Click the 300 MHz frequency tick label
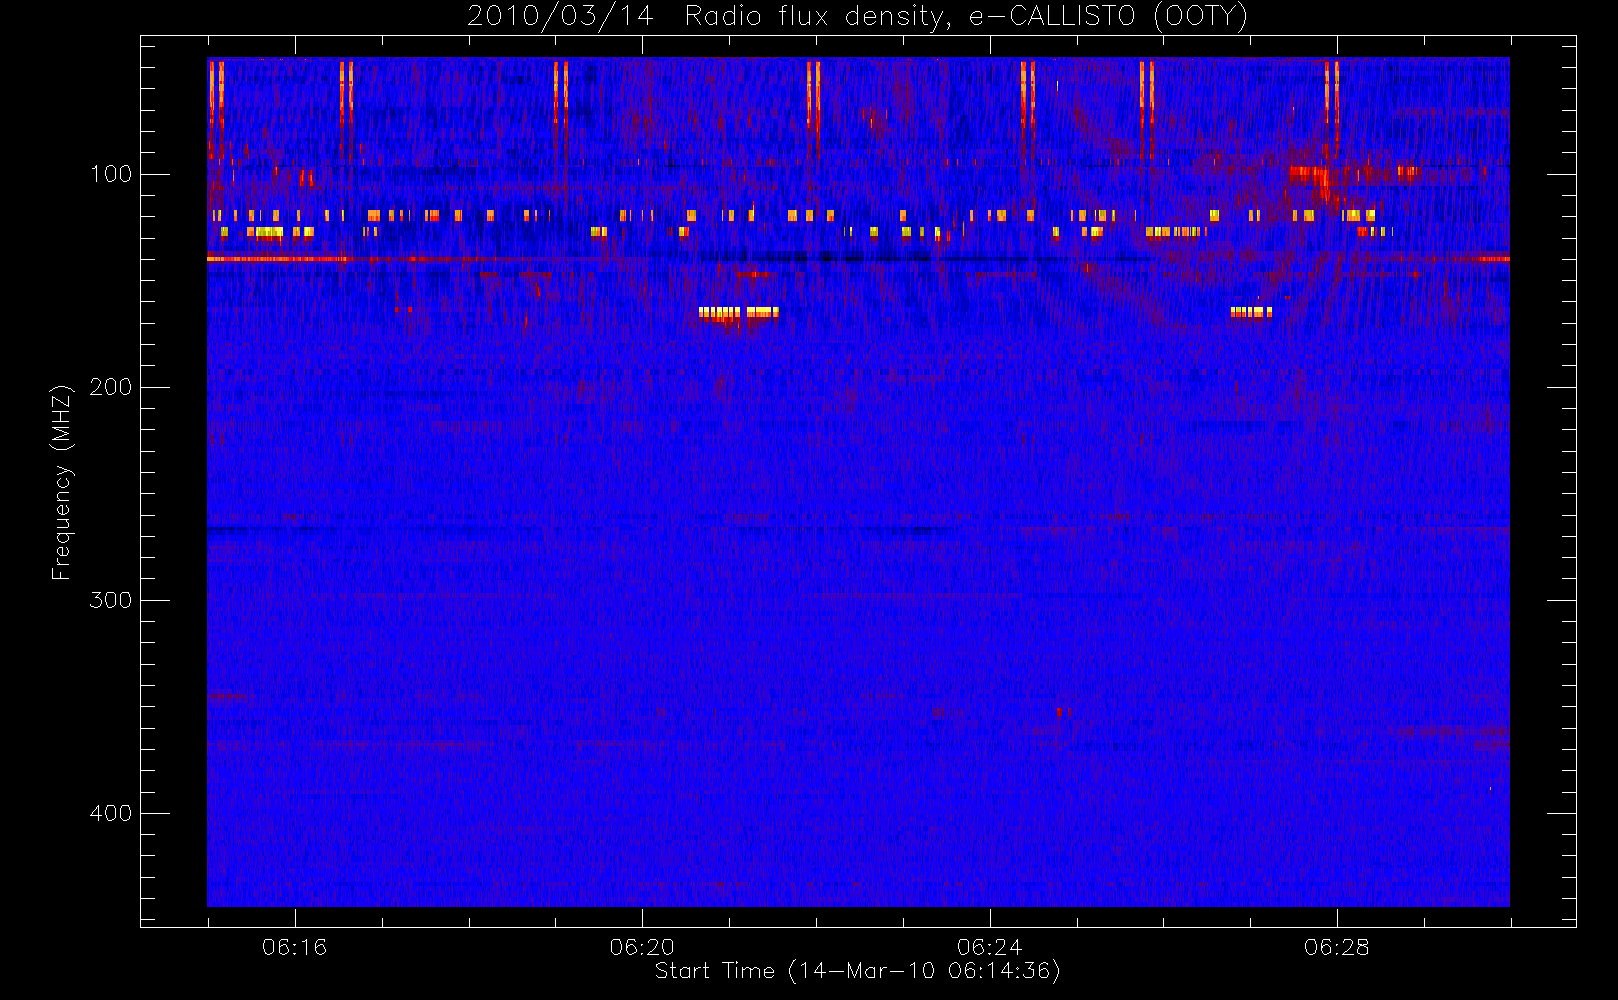Viewport: 1618px width, 1000px height. pyautogui.click(x=111, y=600)
